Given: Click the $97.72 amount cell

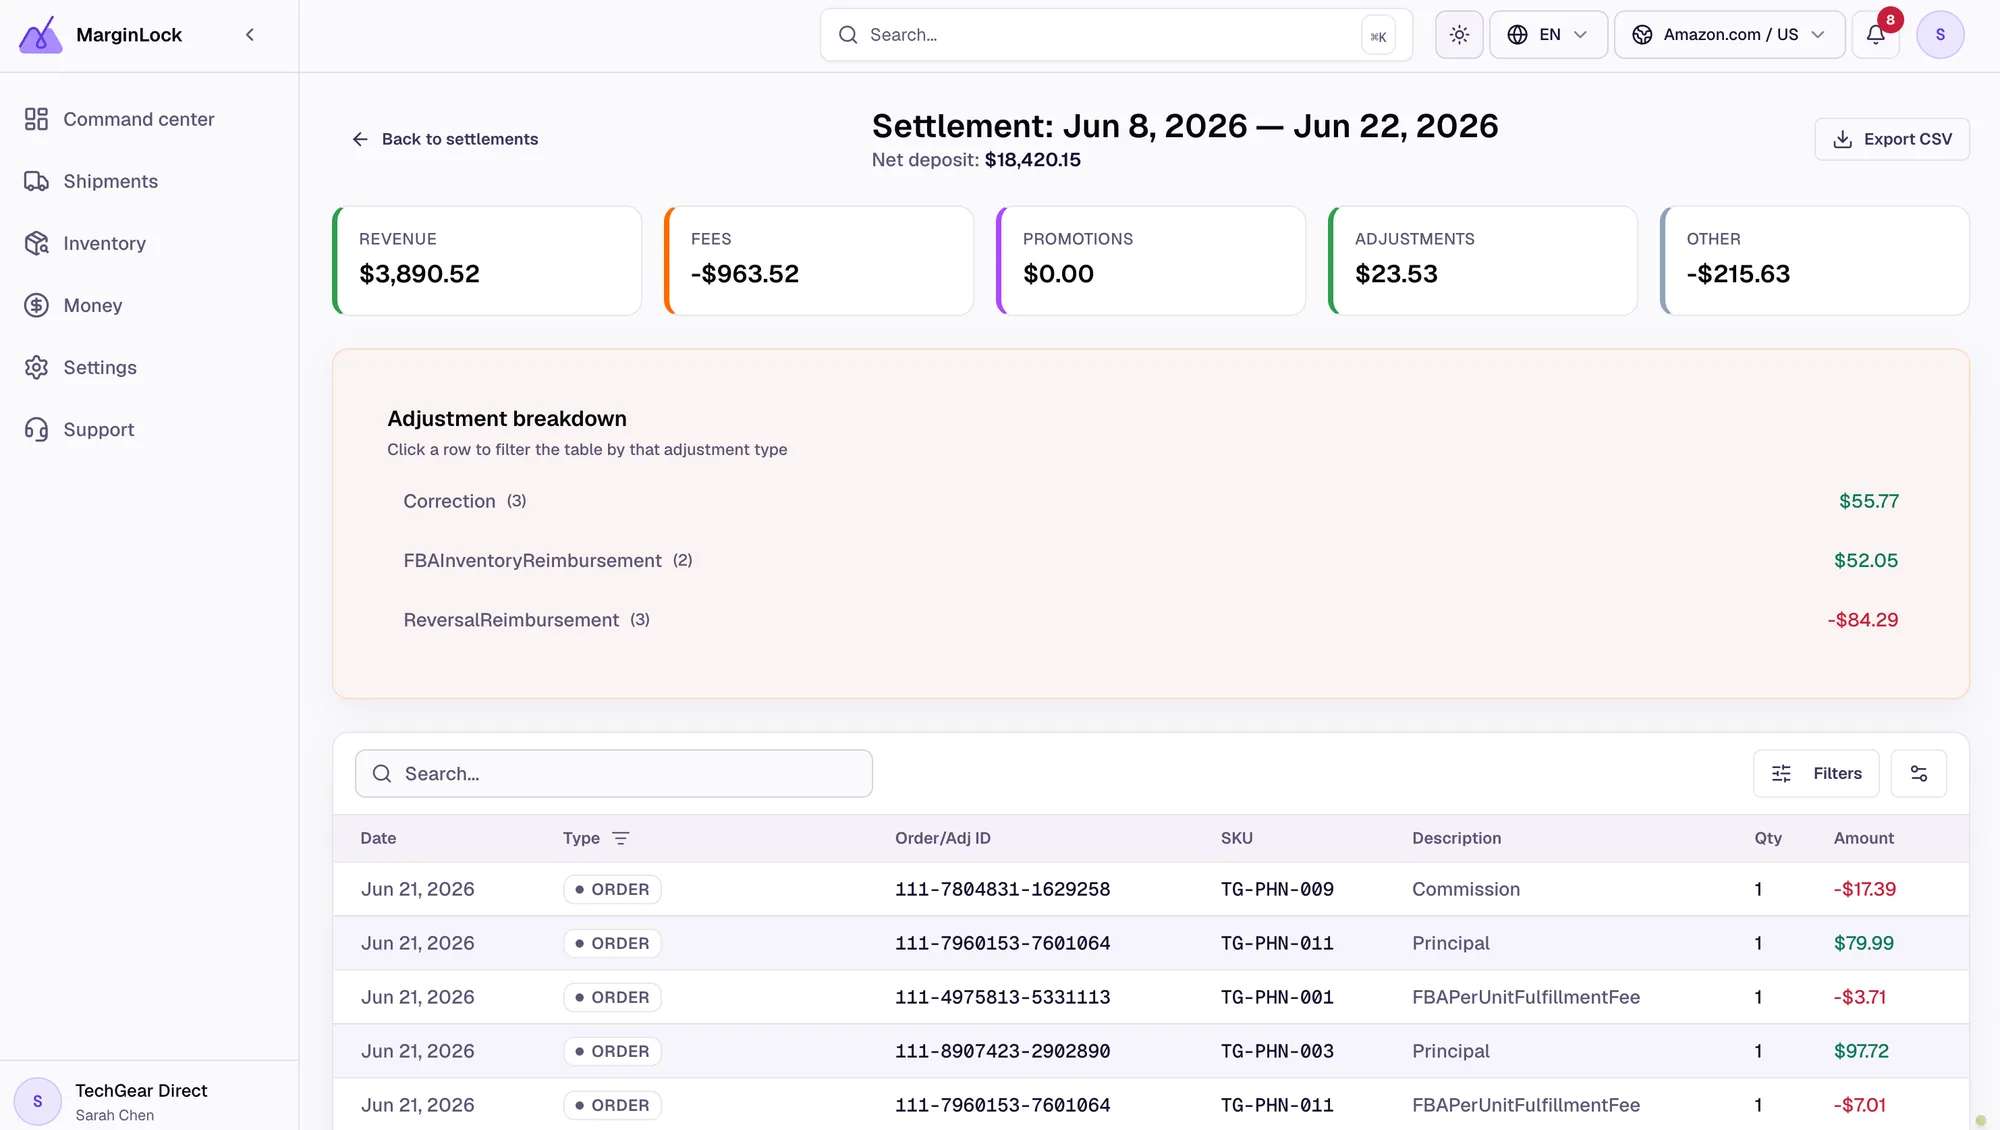Looking at the screenshot, I should click(x=1861, y=1052).
